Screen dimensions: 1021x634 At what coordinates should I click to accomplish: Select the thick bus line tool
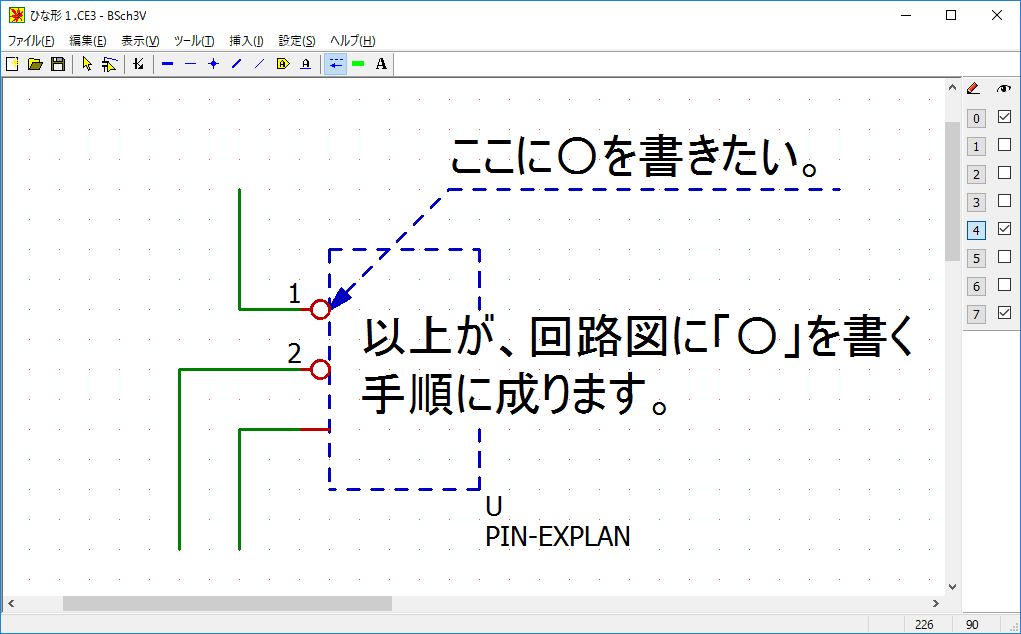click(x=167, y=64)
